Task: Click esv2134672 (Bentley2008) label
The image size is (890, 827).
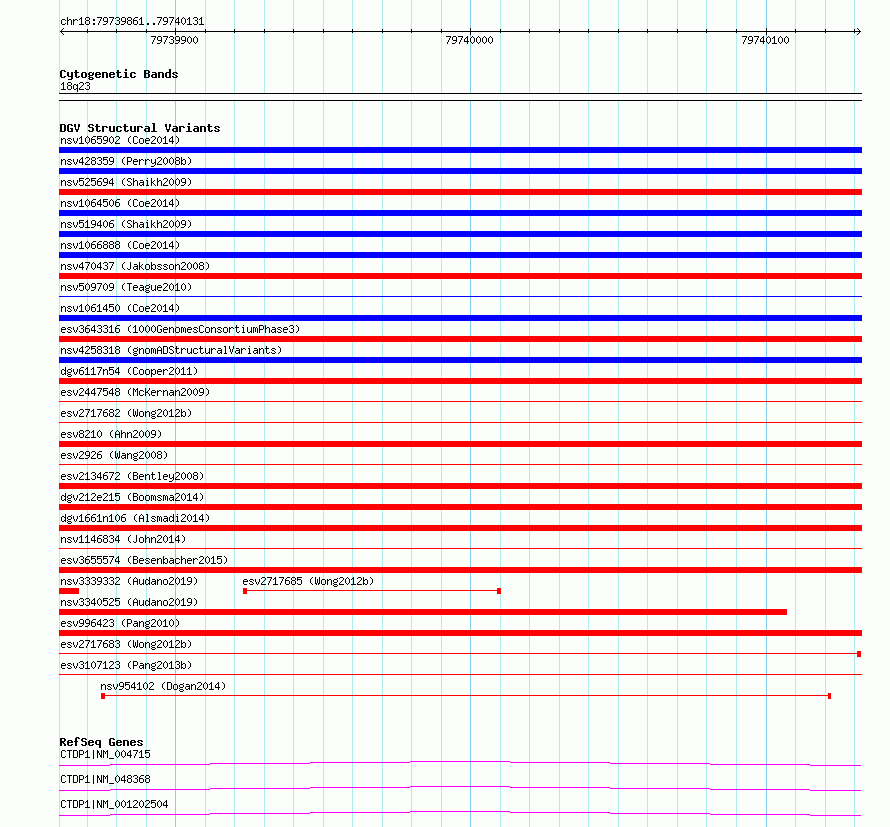Action: tap(132, 476)
